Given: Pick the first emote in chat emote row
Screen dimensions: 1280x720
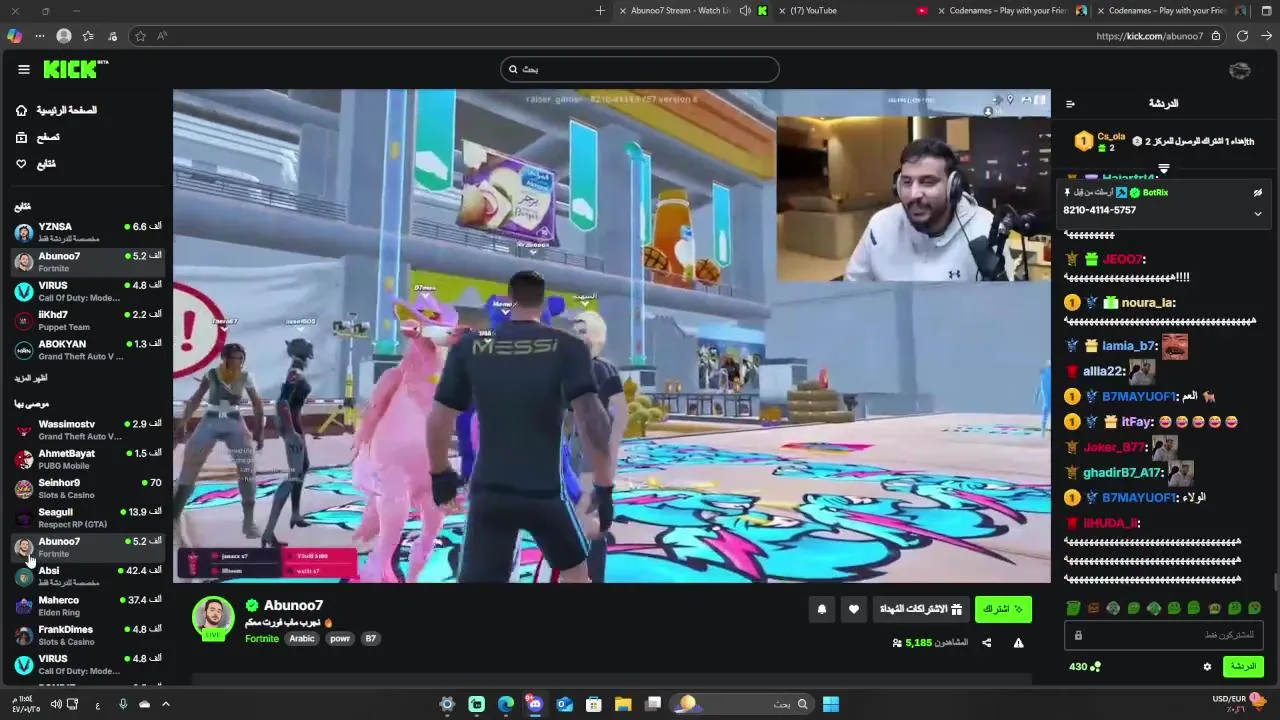Looking at the screenshot, I should click(1073, 608).
